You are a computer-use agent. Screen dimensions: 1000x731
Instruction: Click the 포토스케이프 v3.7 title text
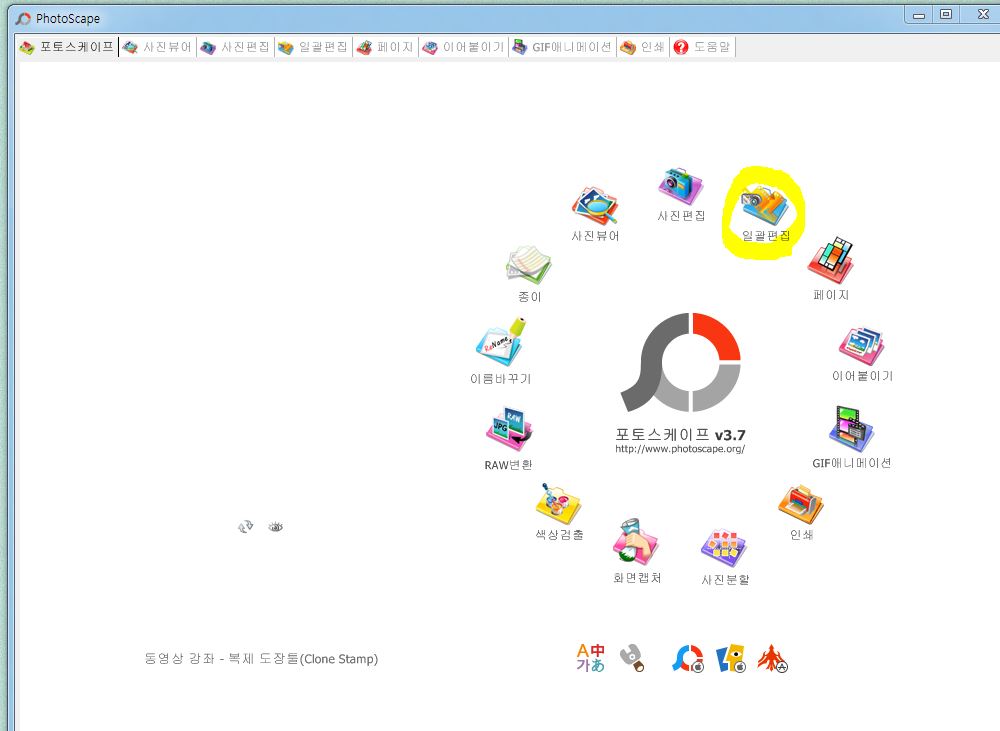(680, 434)
